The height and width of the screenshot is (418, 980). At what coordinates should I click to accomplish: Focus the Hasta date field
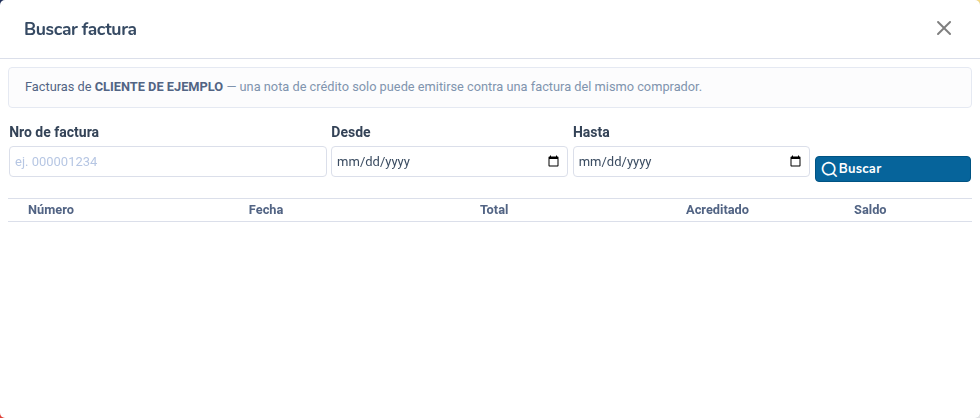click(x=691, y=162)
